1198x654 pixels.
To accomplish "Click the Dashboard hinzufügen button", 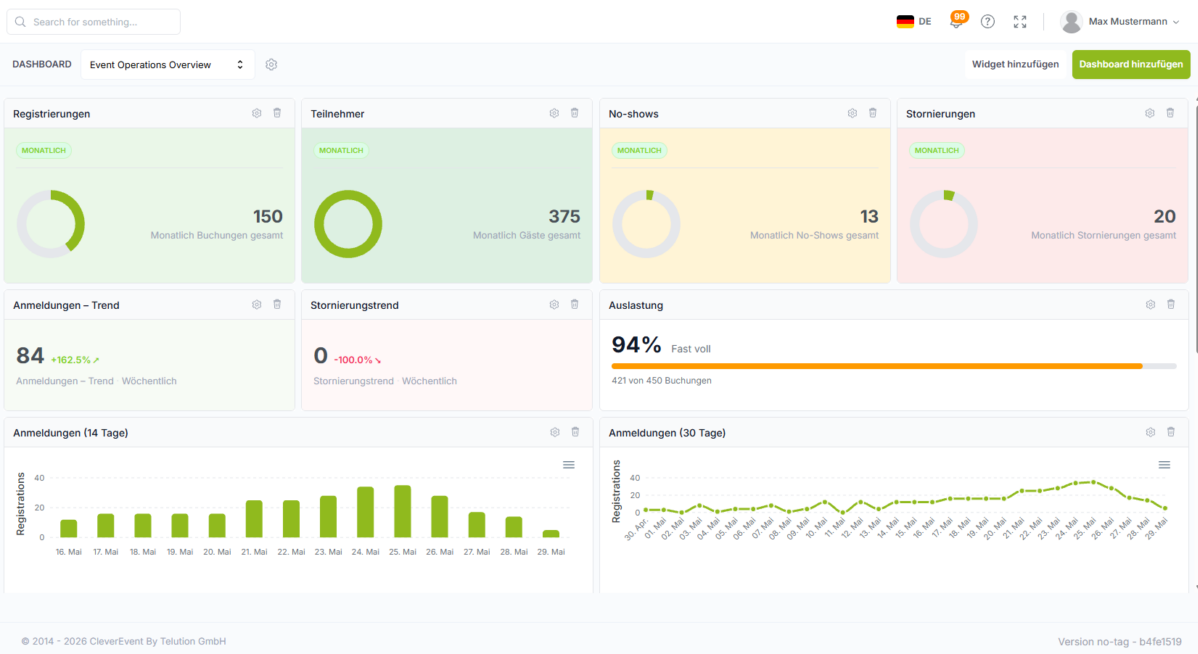I will (x=1131, y=64).
